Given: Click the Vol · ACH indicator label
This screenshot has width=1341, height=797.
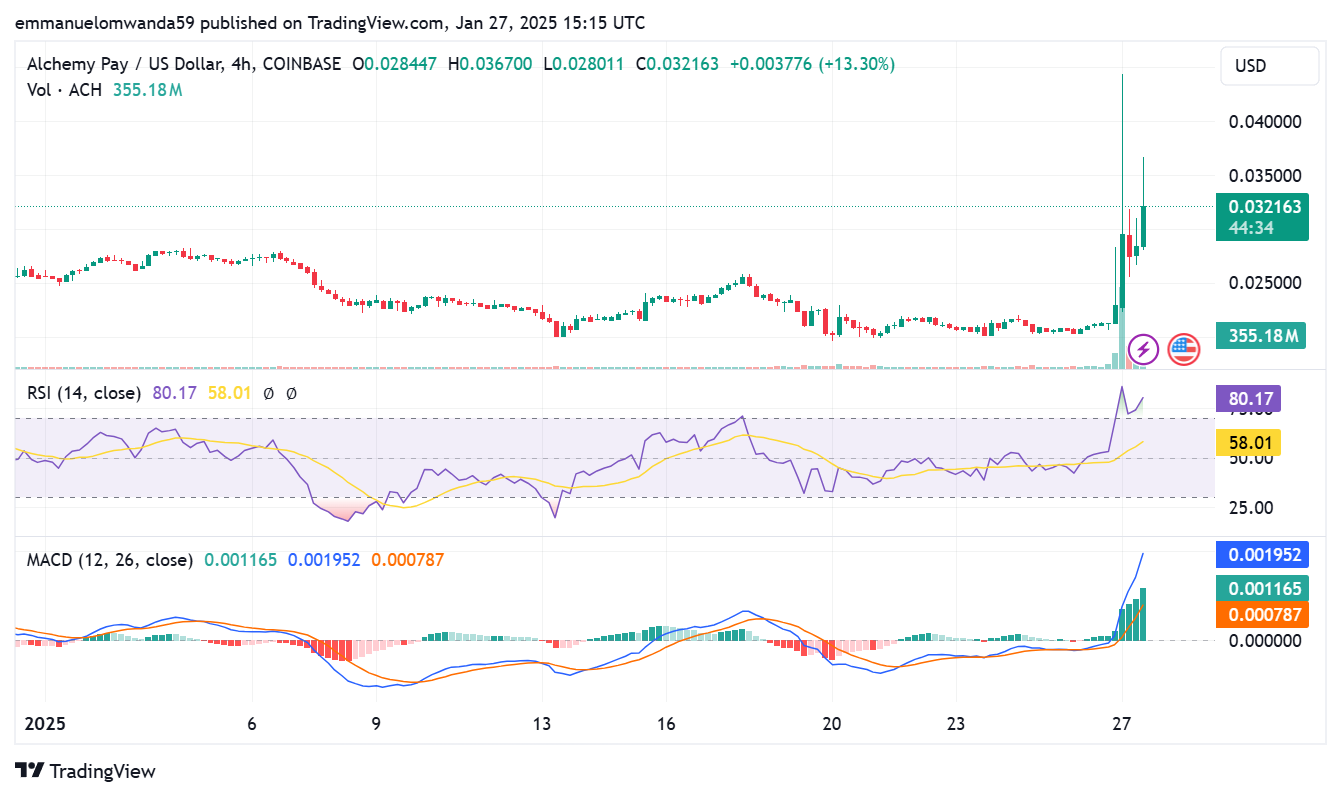Looking at the screenshot, I should 64,90.
